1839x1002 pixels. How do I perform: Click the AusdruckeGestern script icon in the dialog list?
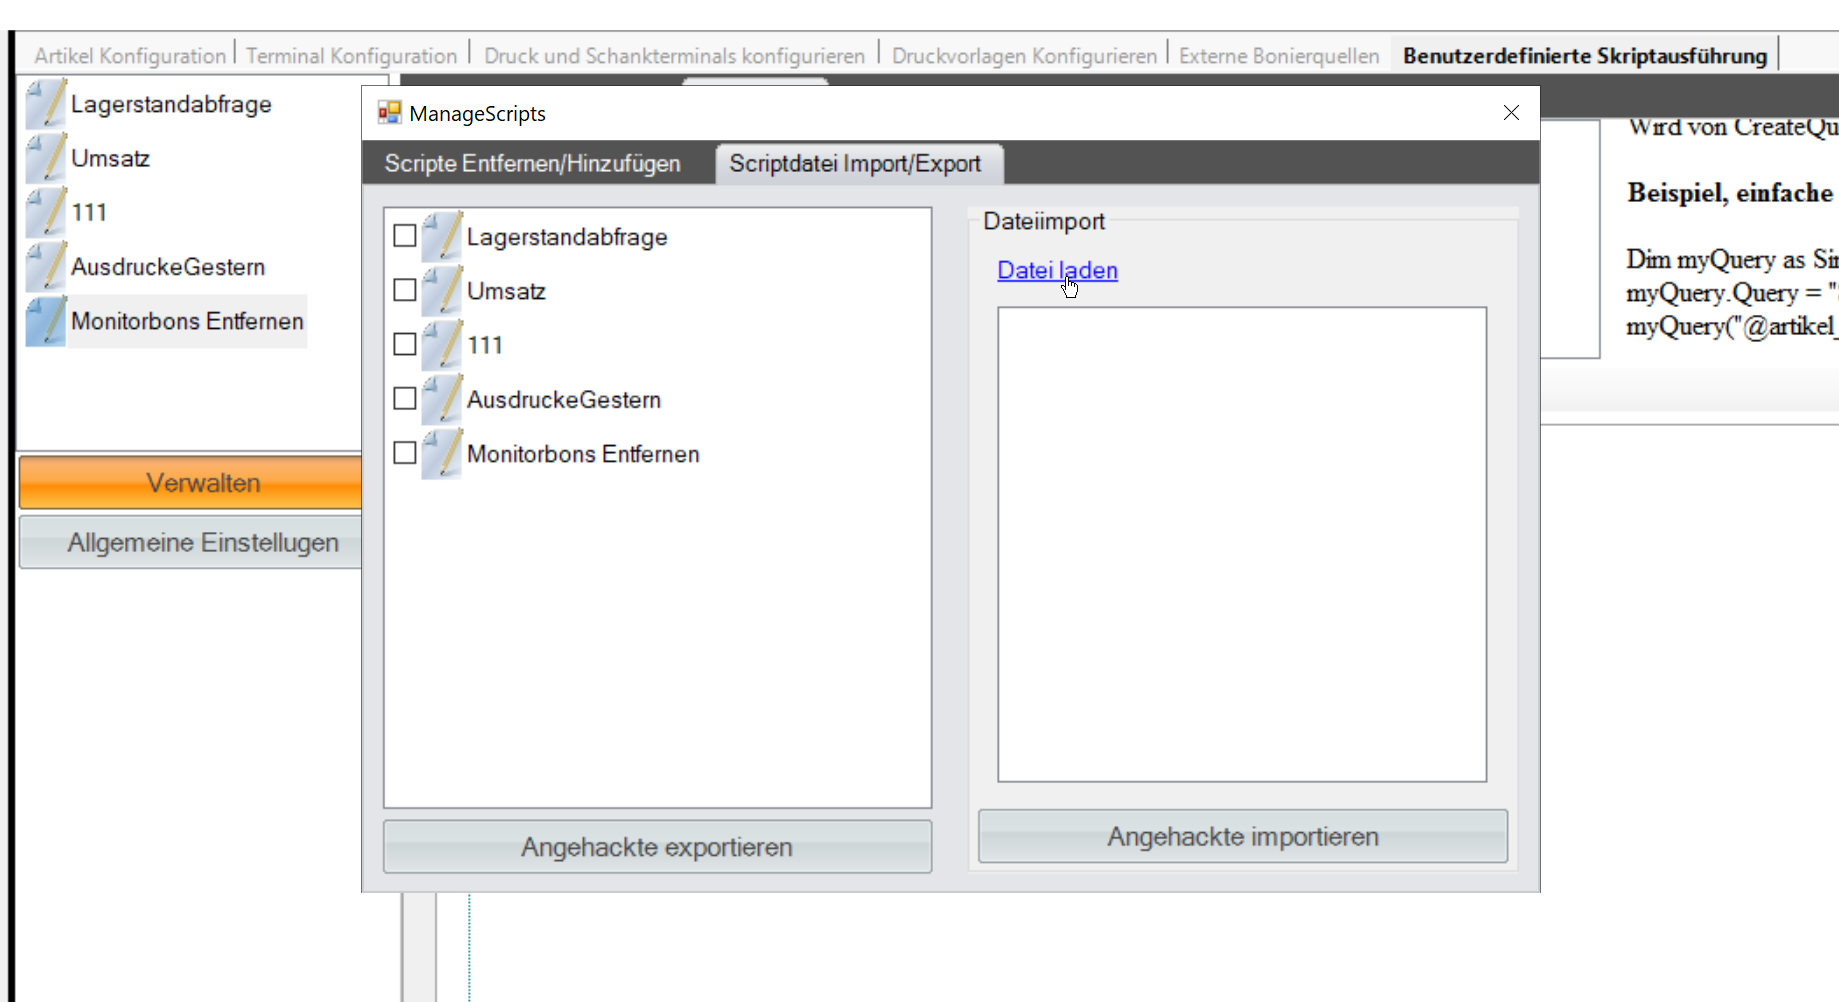441,399
